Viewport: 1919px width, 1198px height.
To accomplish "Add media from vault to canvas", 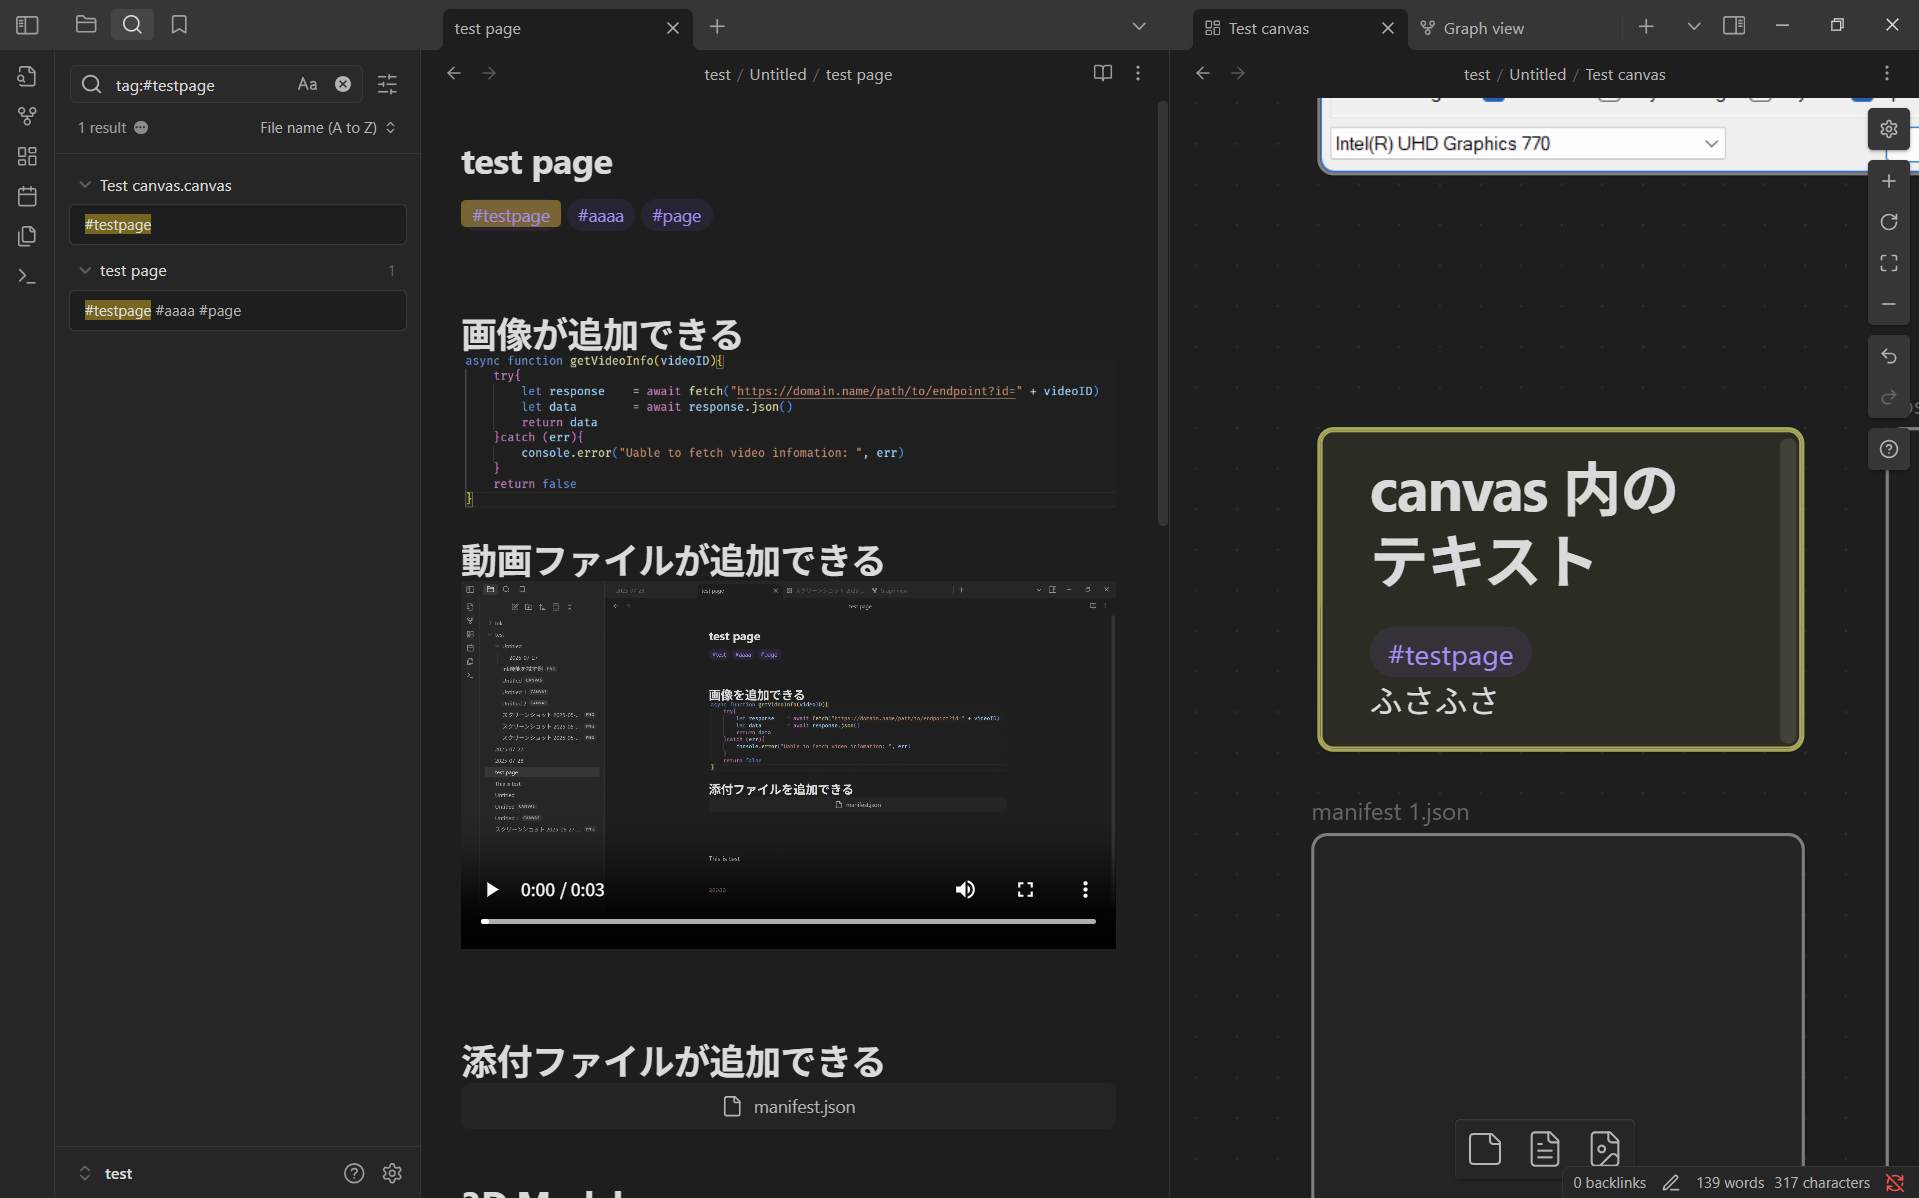I will point(1605,1148).
